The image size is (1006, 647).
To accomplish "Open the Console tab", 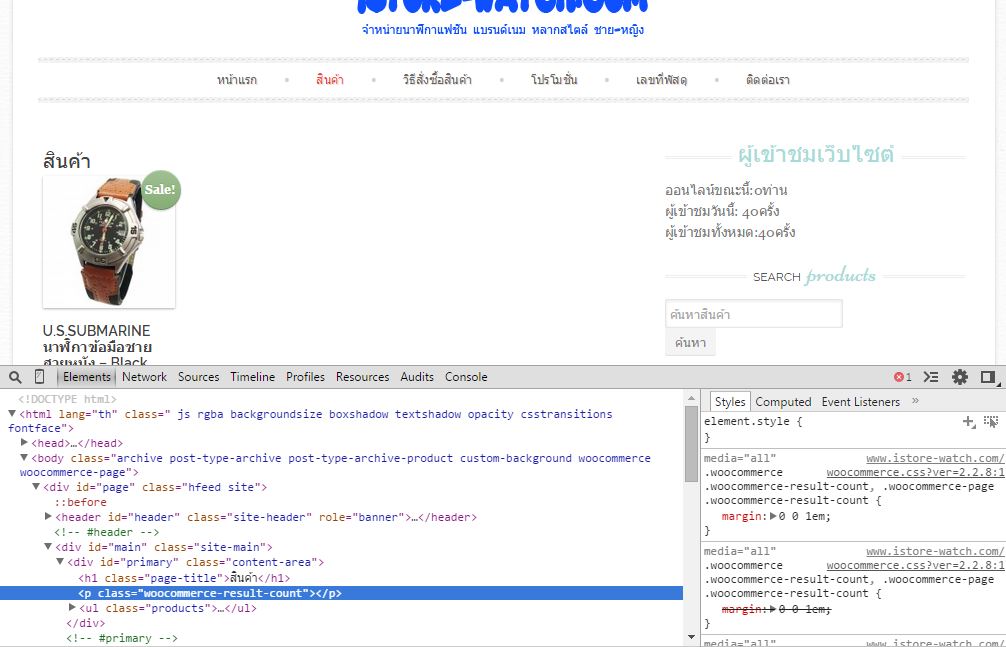I will point(466,377).
